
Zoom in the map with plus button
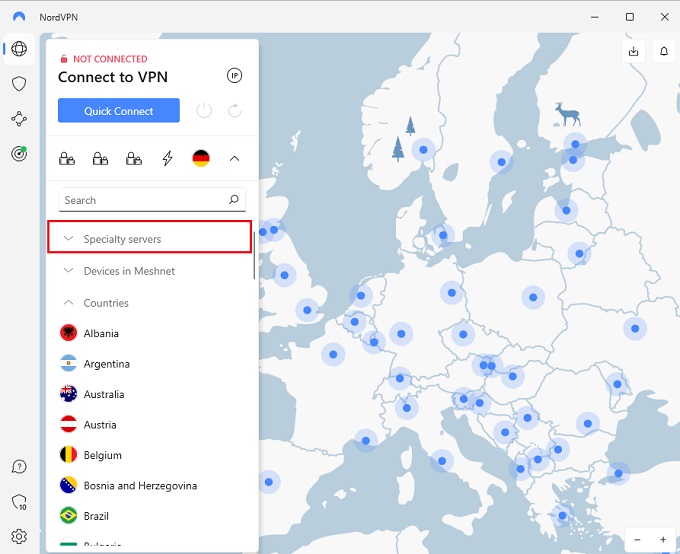click(663, 540)
